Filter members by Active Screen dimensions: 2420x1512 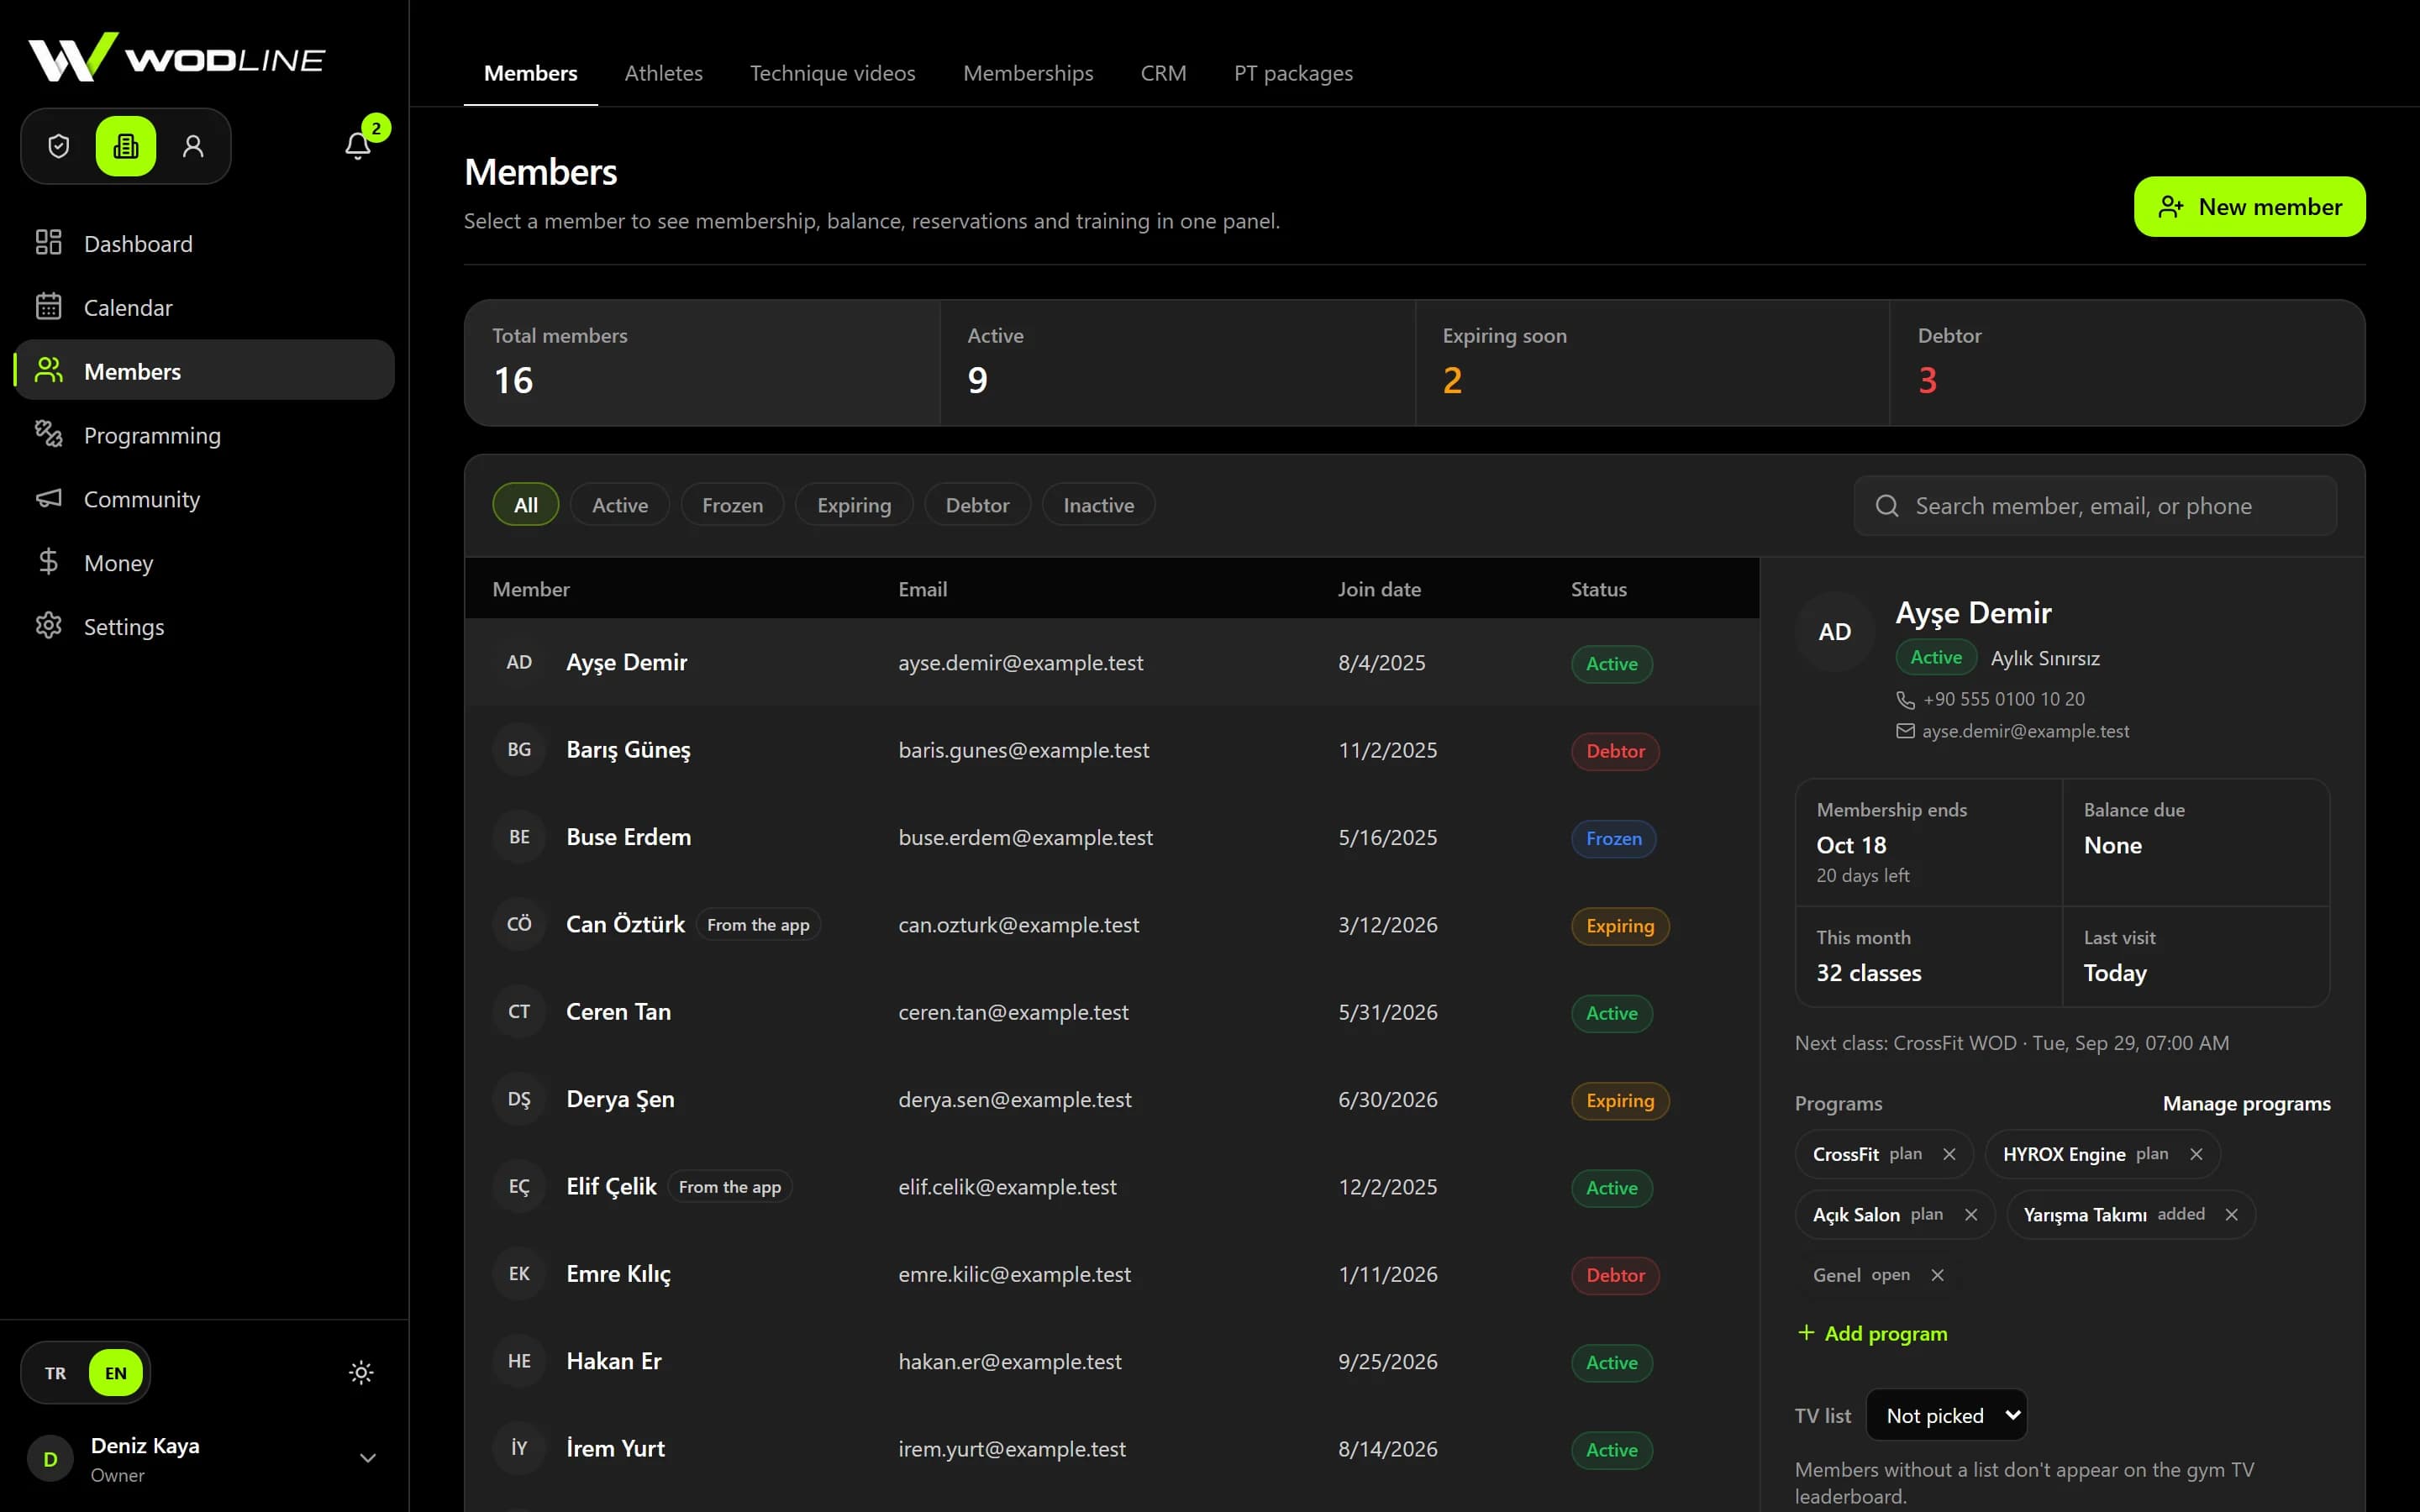pos(620,505)
